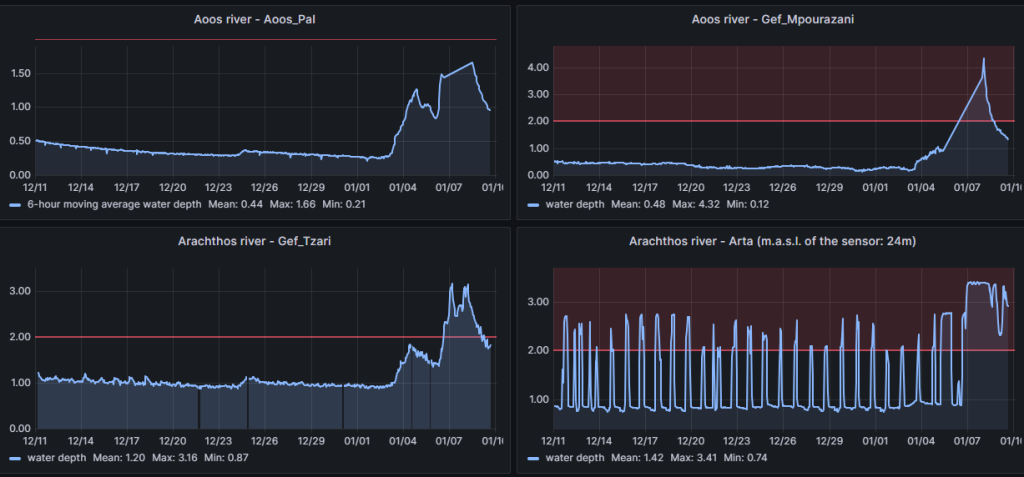Open the Aoos river - Gef_Mpourazani panel title menu
This screenshot has height=477, width=1024.
[x=765, y=19]
